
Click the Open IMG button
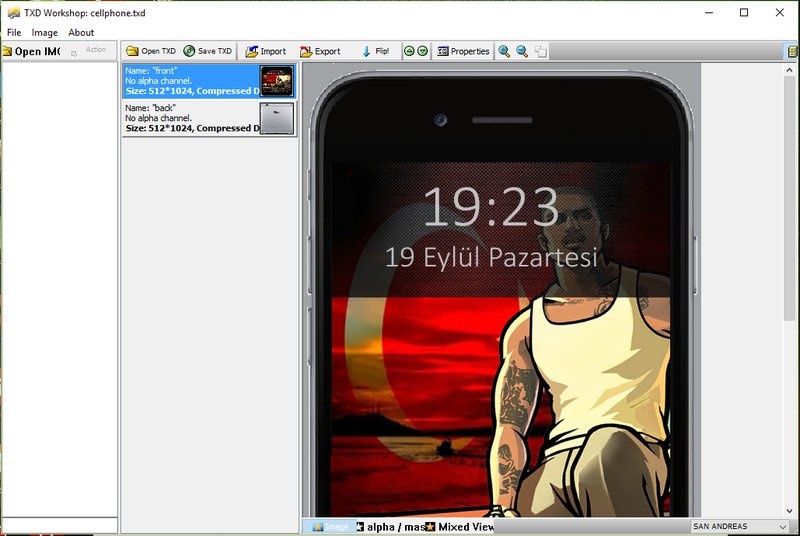pos(32,52)
